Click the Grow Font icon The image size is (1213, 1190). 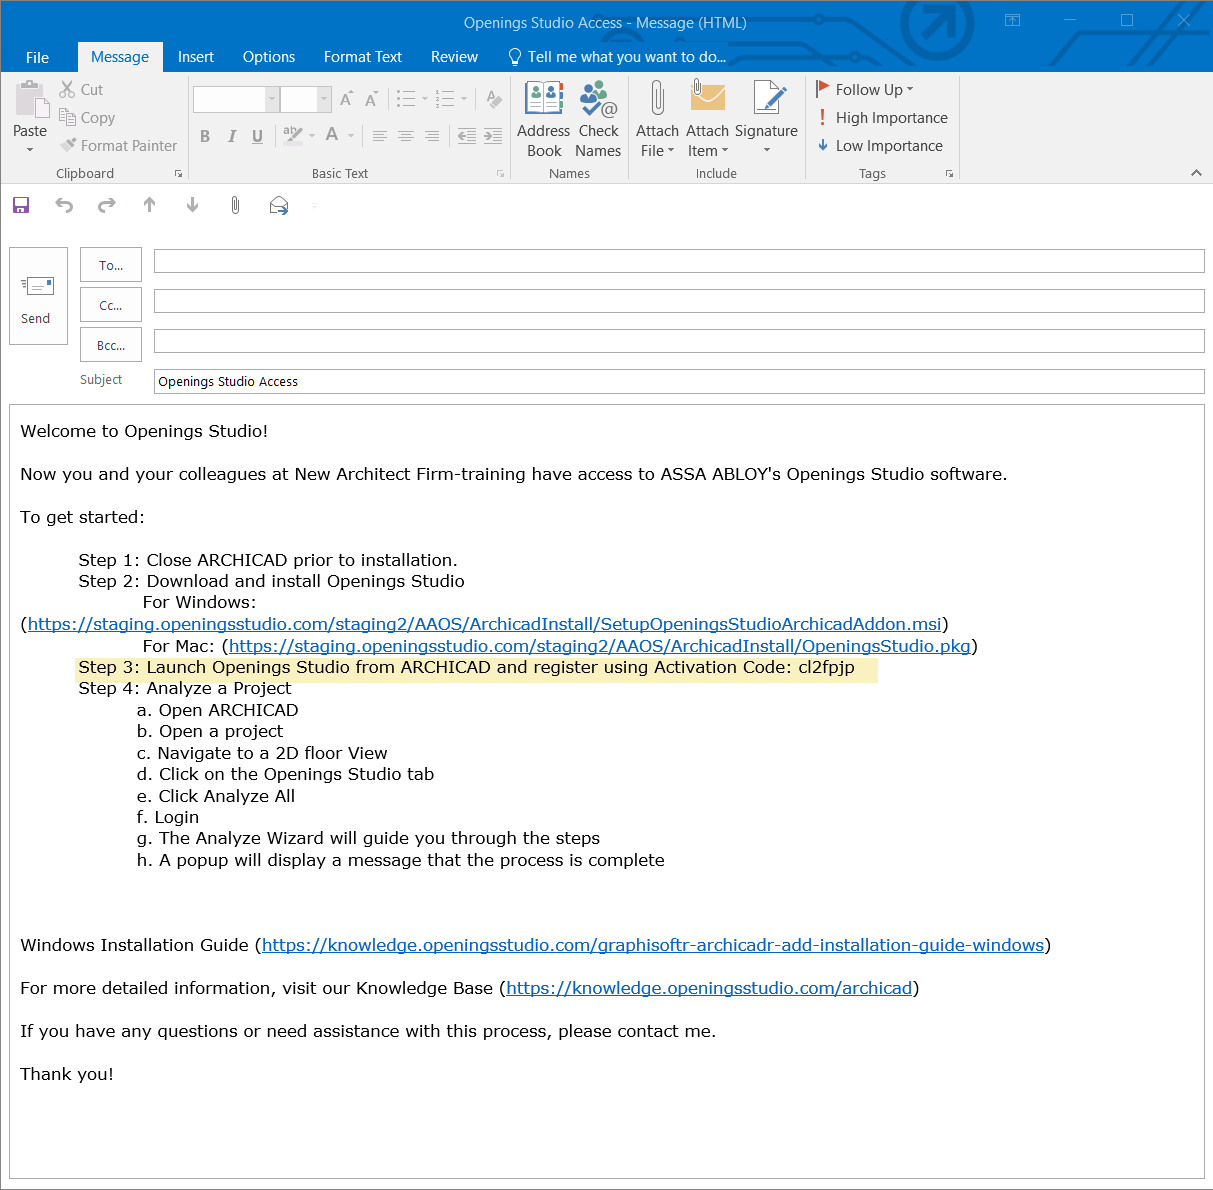coord(346,99)
